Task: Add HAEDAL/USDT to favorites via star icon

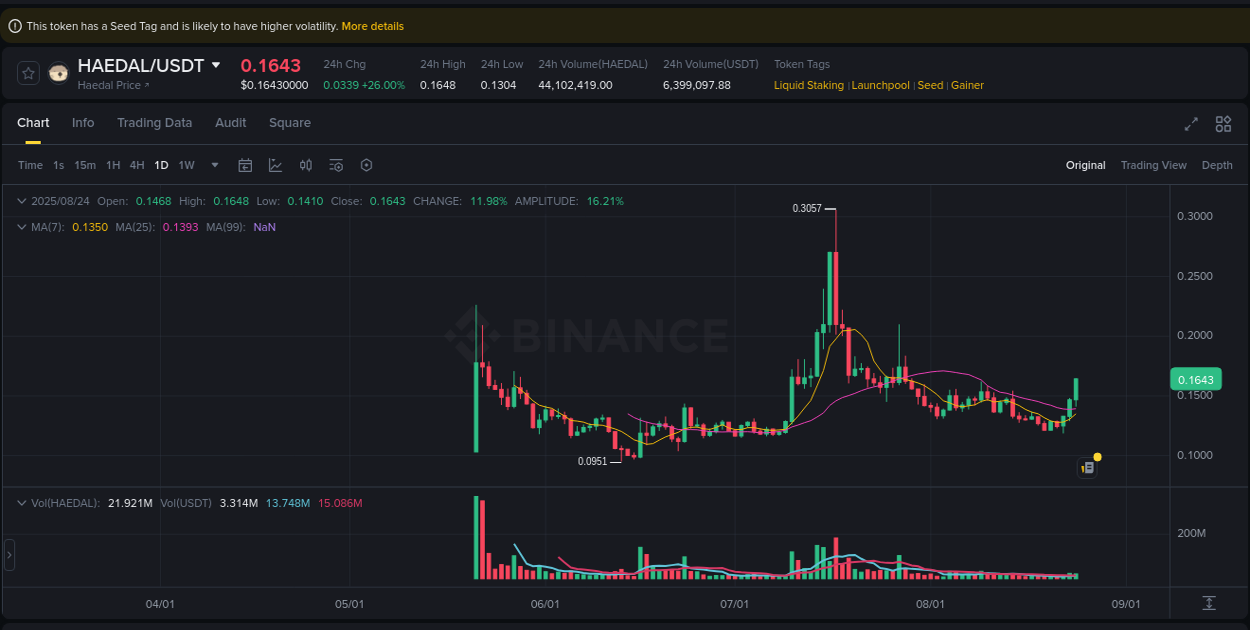Action: (27, 72)
